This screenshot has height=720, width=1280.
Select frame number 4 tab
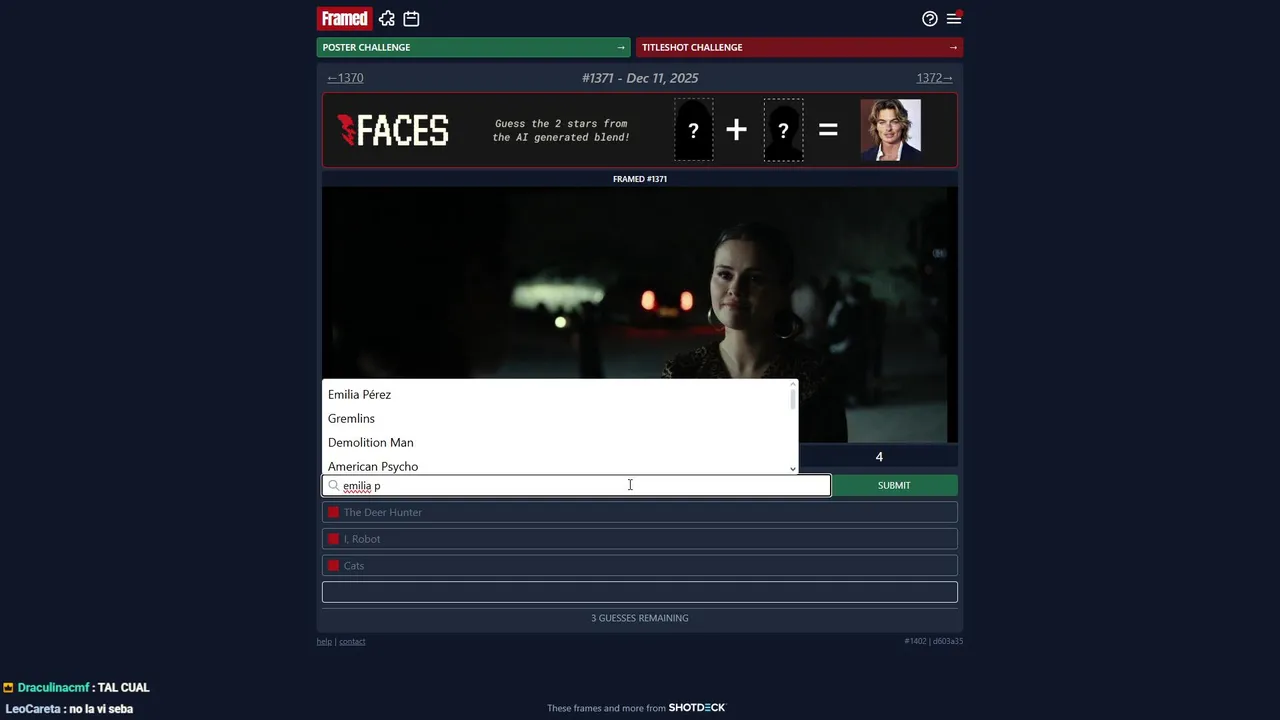pyautogui.click(x=879, y=457)
